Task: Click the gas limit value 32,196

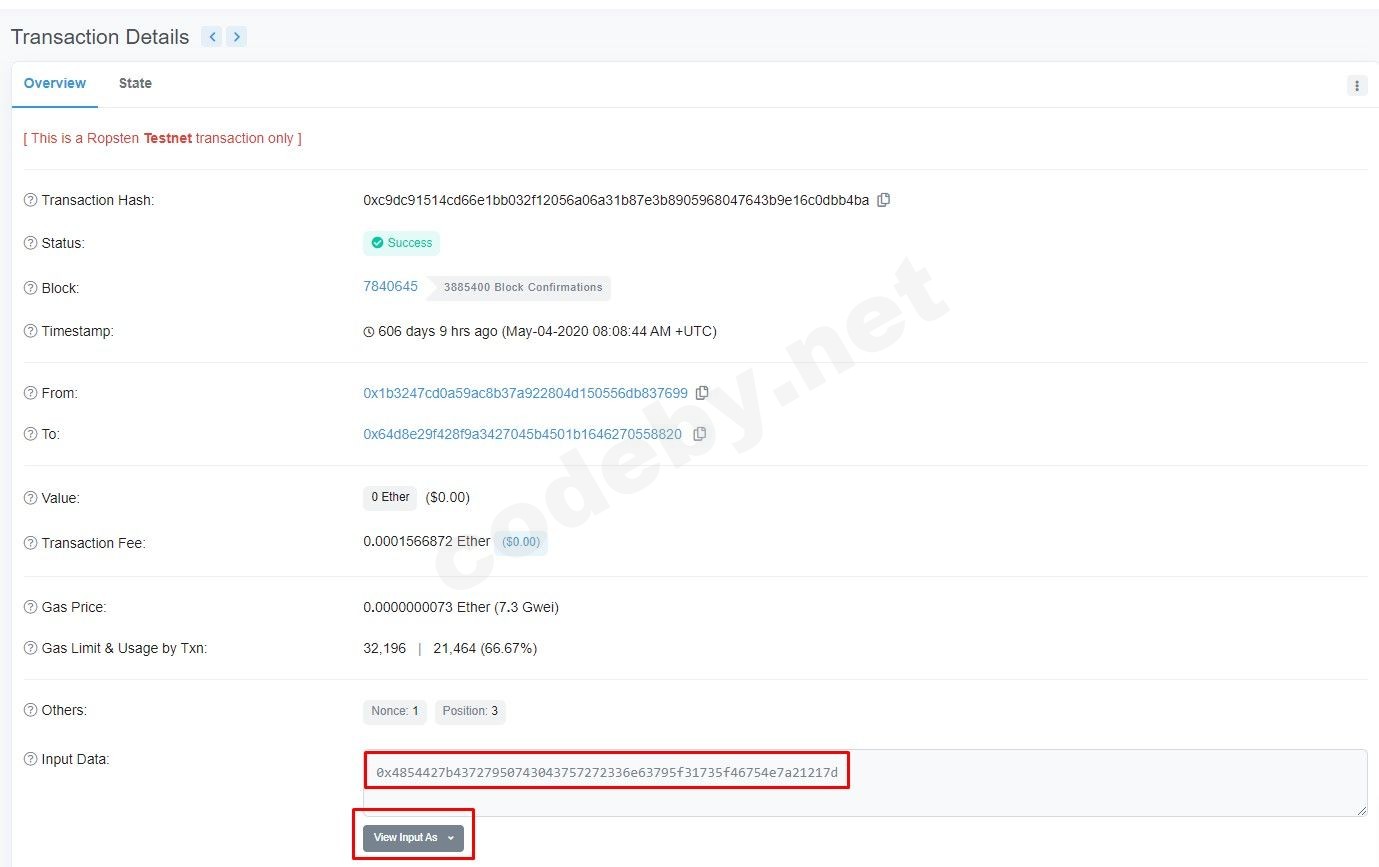Action: [385, 648]
